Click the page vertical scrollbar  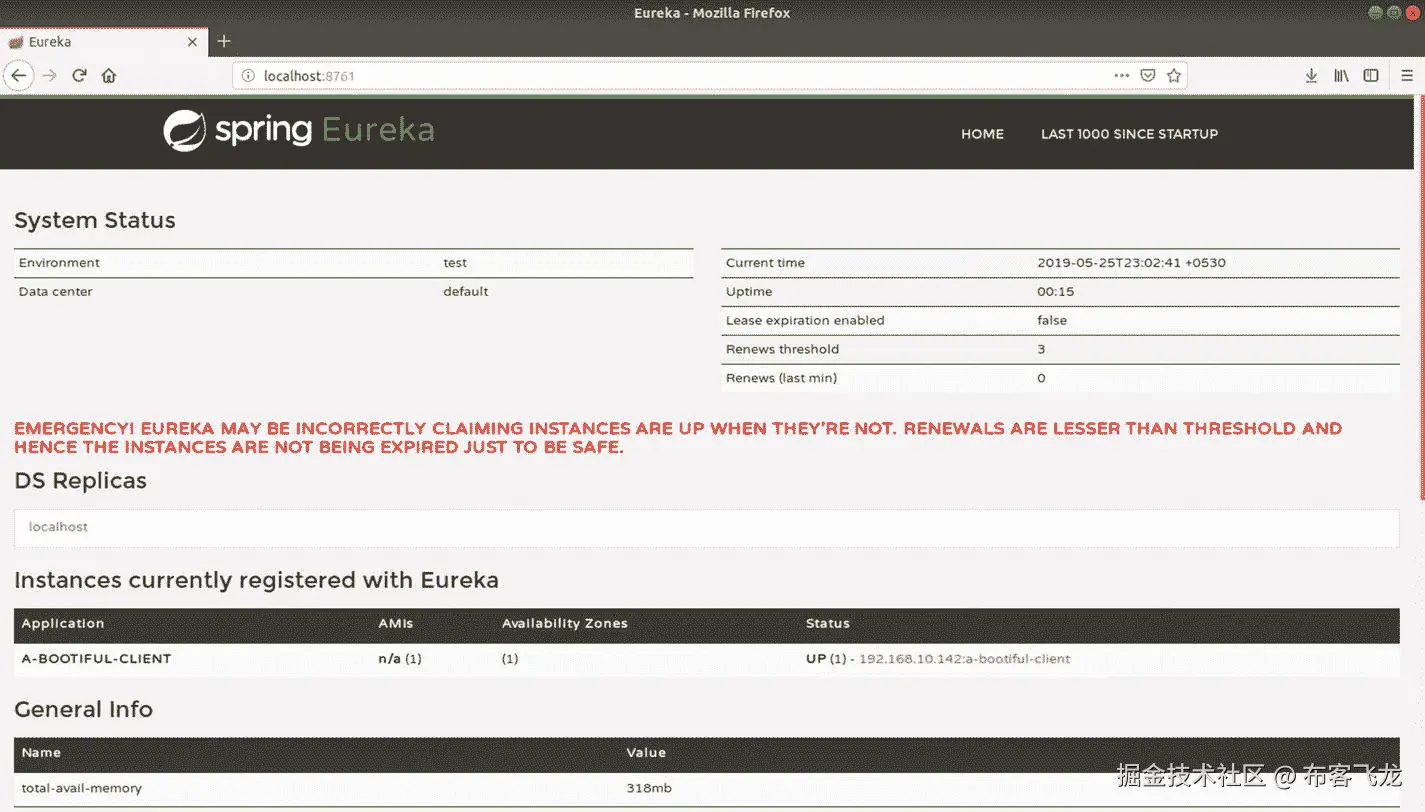(1420, 300)
